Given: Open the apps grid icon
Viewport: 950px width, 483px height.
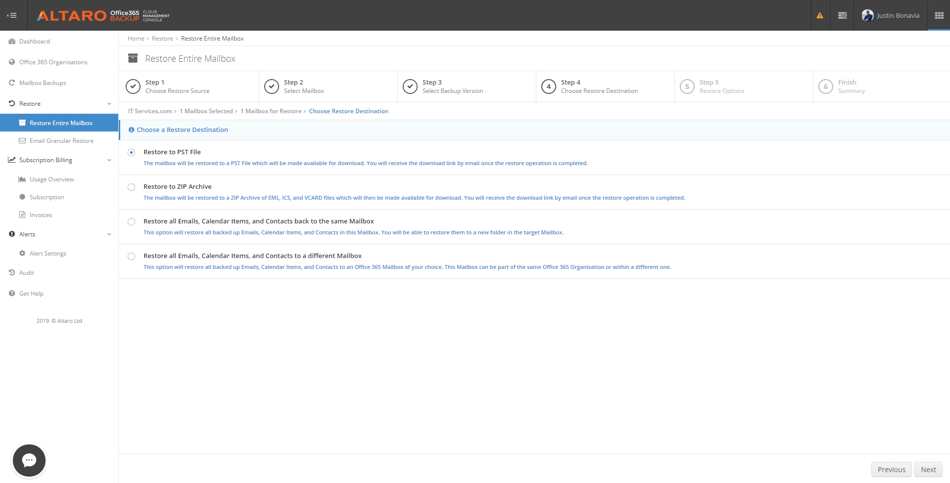Looking at the screenshot, I should (x=938, y=15).
